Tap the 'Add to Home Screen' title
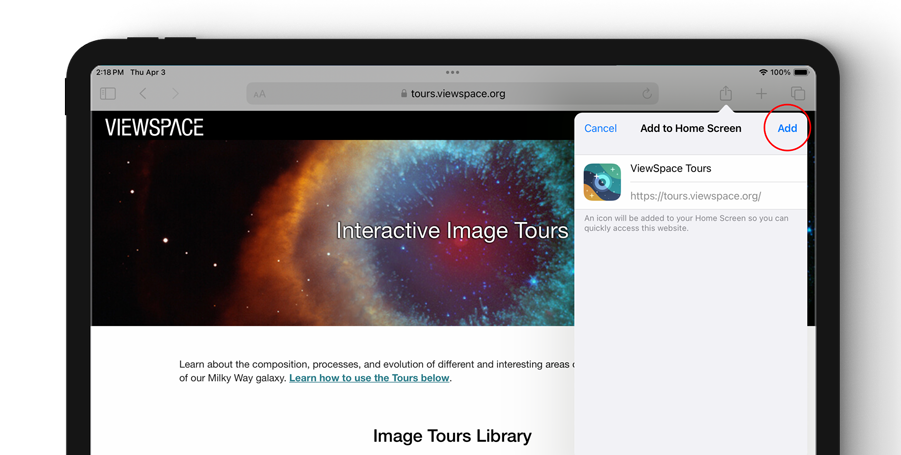 691,128
